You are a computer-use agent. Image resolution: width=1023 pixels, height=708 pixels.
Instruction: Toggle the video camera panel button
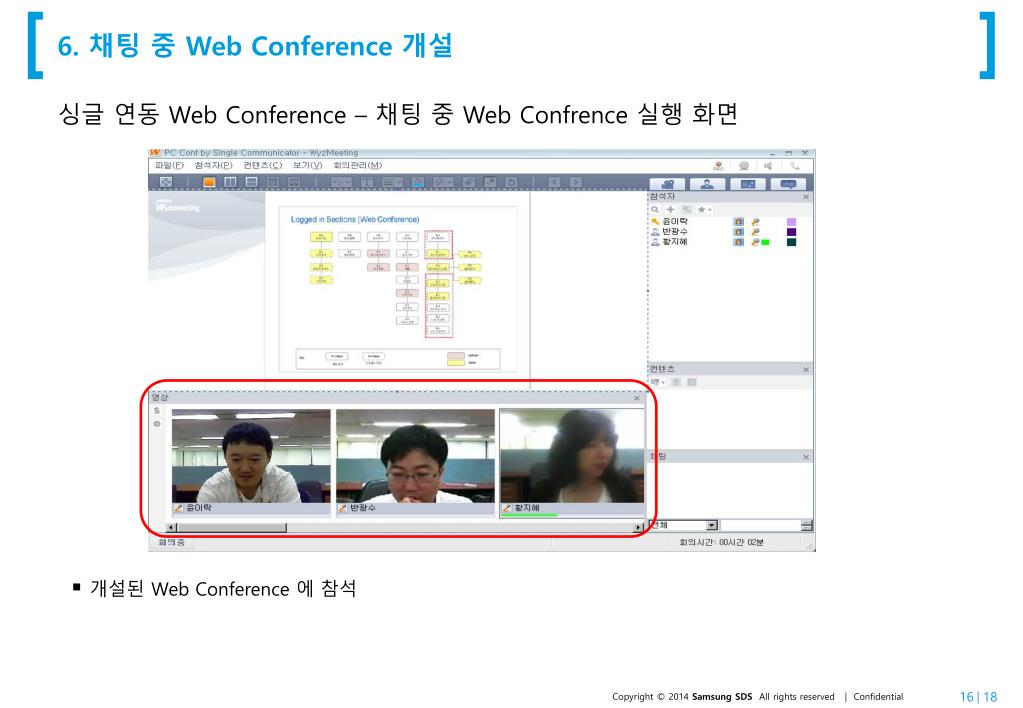[x=667, y=184]
